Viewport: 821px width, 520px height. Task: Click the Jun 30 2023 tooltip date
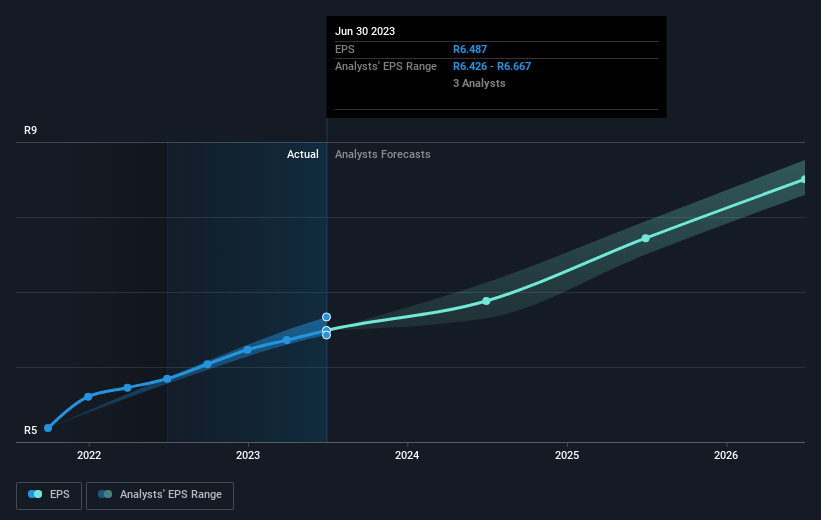click(365, 31)
